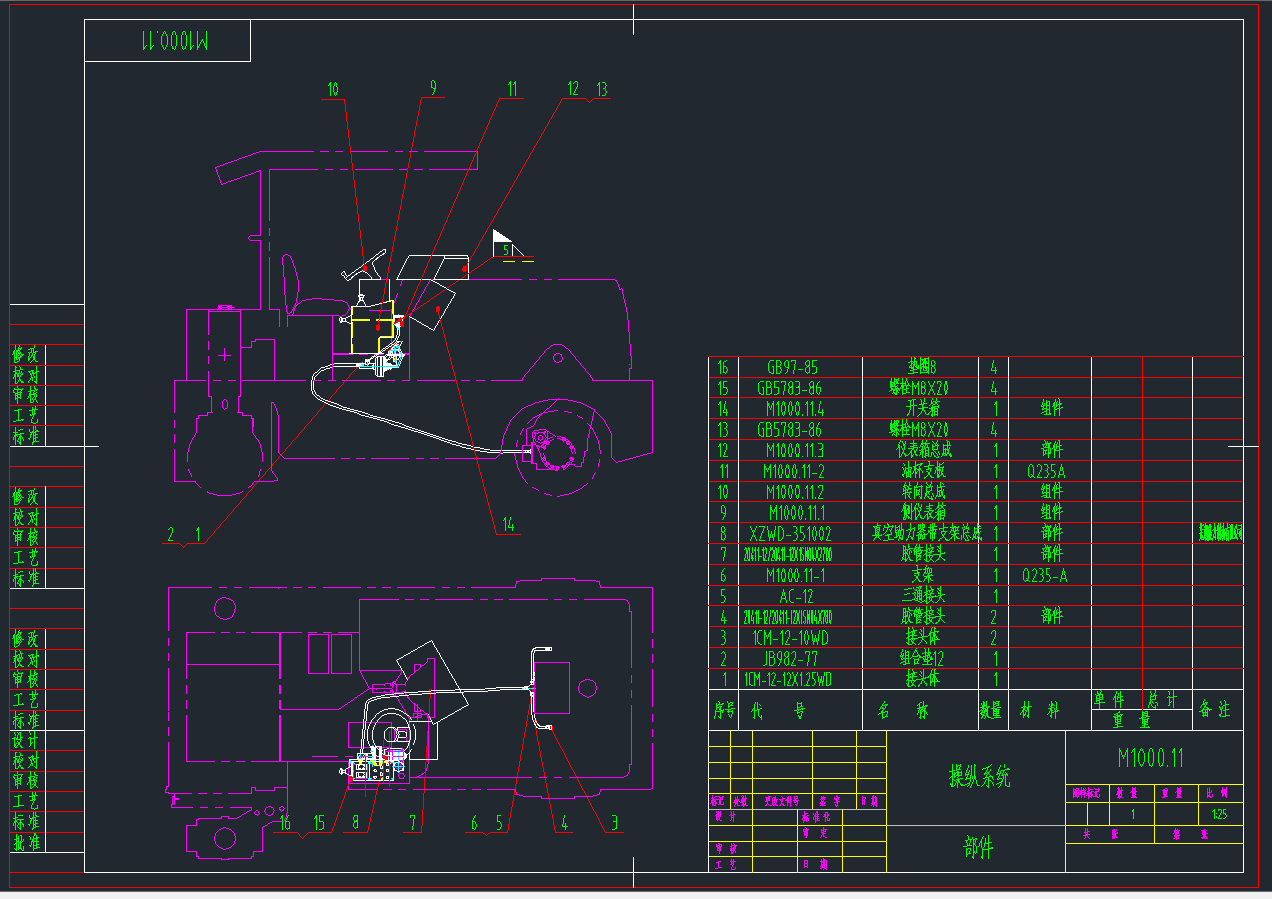The image size is (1272, 899).
Task: Select part code M1000.11-2
Action: pos(794,471)
